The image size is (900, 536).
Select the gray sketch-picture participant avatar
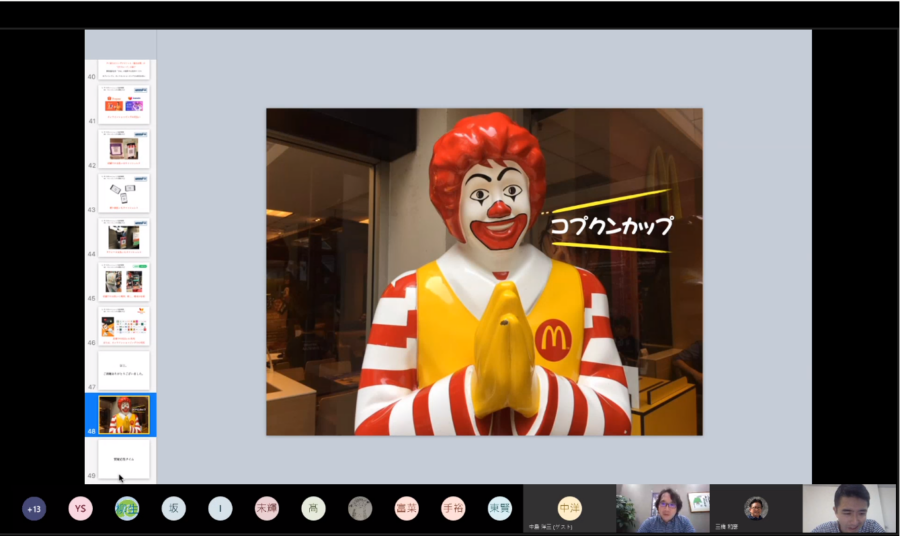pos(360,508)
